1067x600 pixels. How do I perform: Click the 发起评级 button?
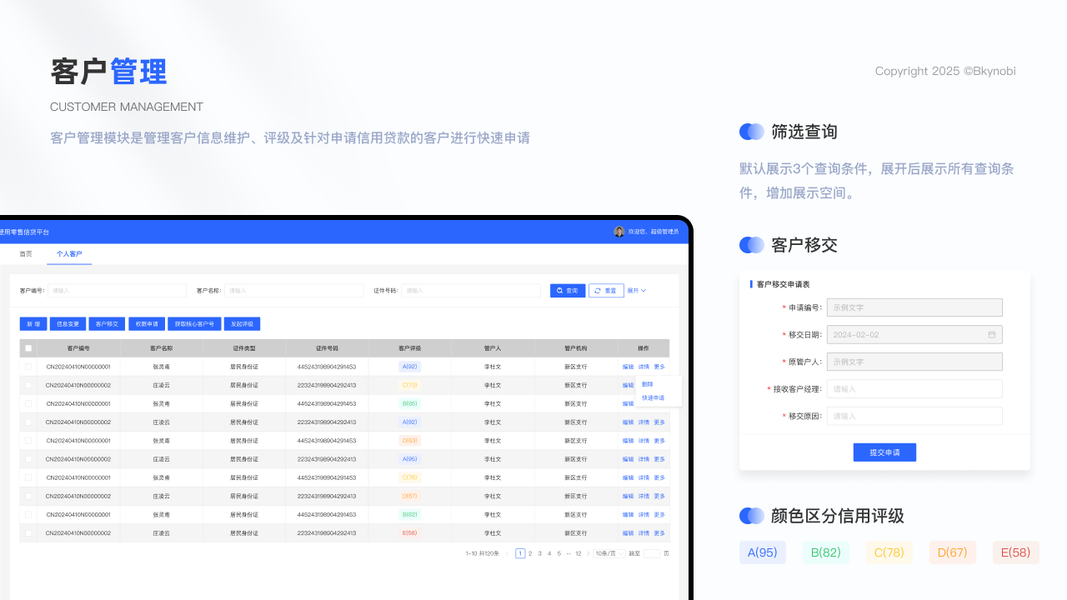click(x=242, y=324)
